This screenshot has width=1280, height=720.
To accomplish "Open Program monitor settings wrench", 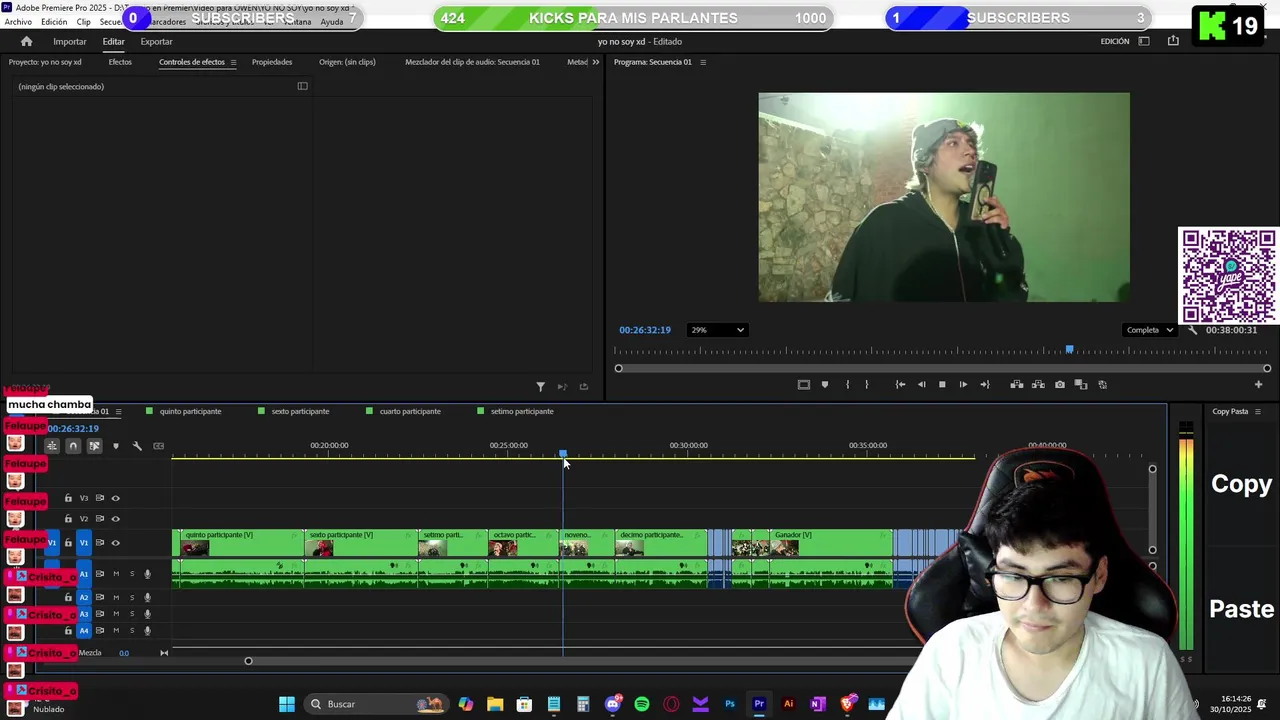I will click(1192, 330).
